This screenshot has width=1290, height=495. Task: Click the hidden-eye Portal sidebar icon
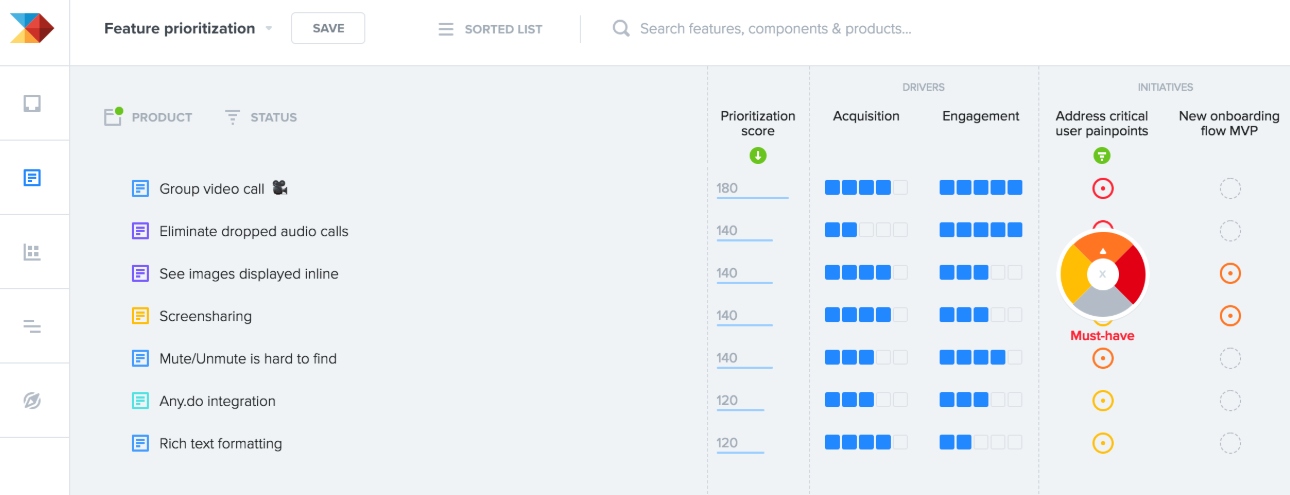(x=32, y=401)
